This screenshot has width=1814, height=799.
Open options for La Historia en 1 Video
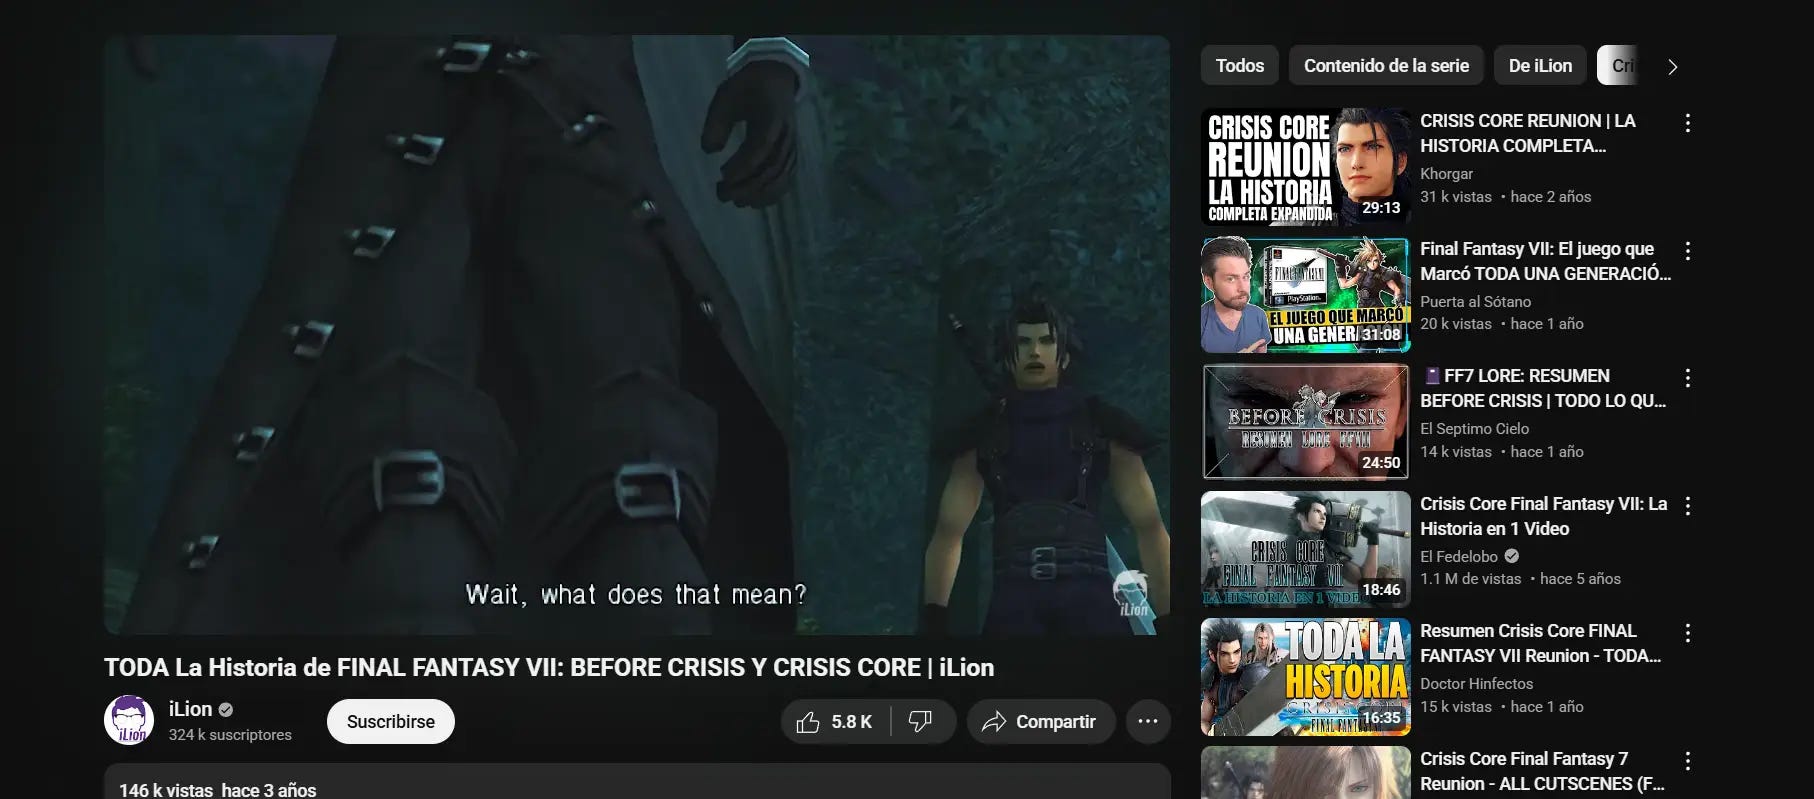tap(1687, 506)
